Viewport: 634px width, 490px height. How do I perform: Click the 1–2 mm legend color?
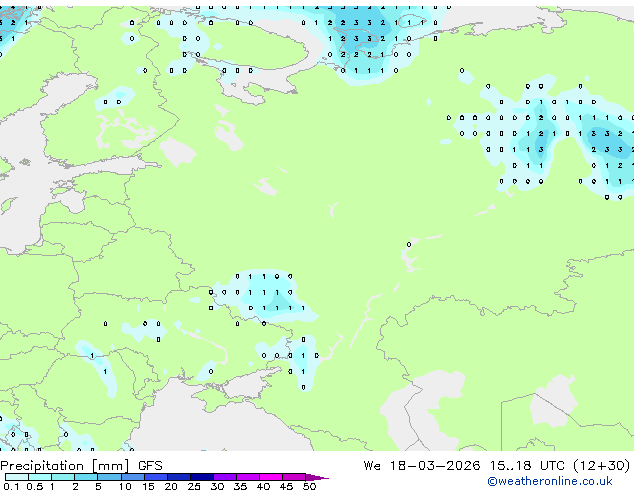click(63, 477)
